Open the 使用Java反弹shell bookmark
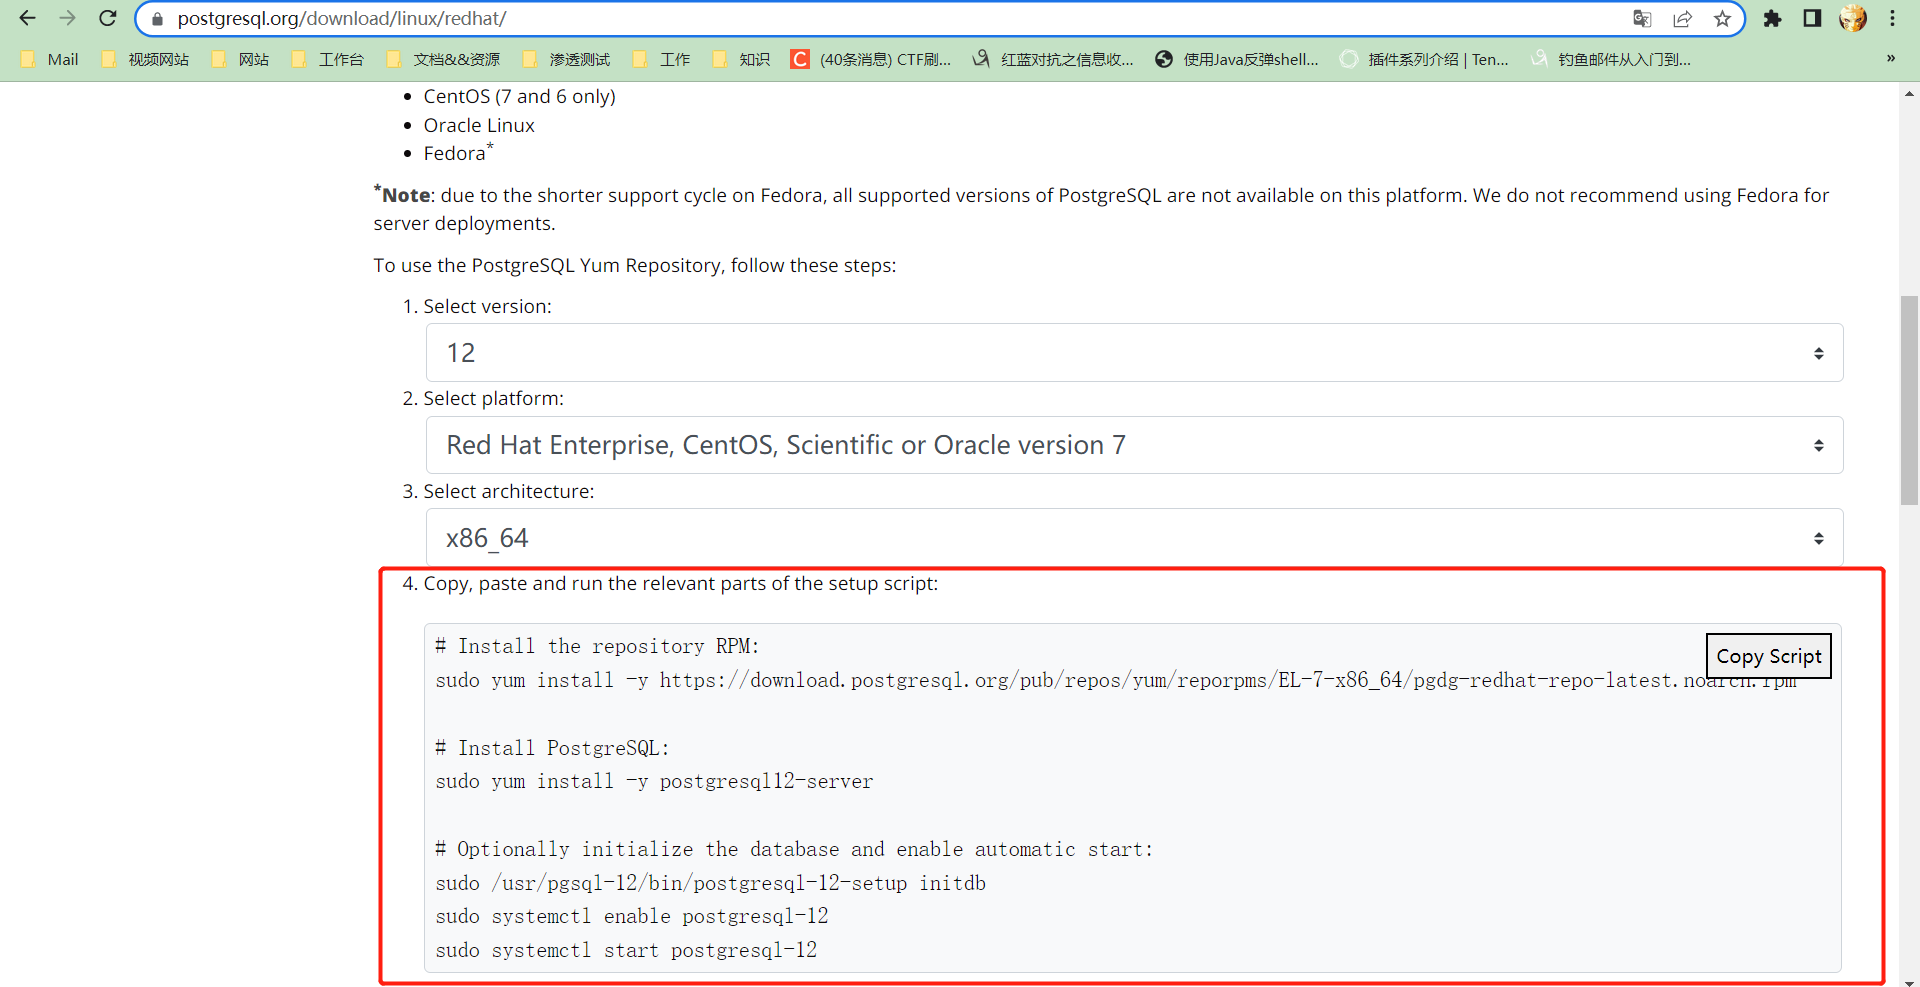 point(1236,59)
